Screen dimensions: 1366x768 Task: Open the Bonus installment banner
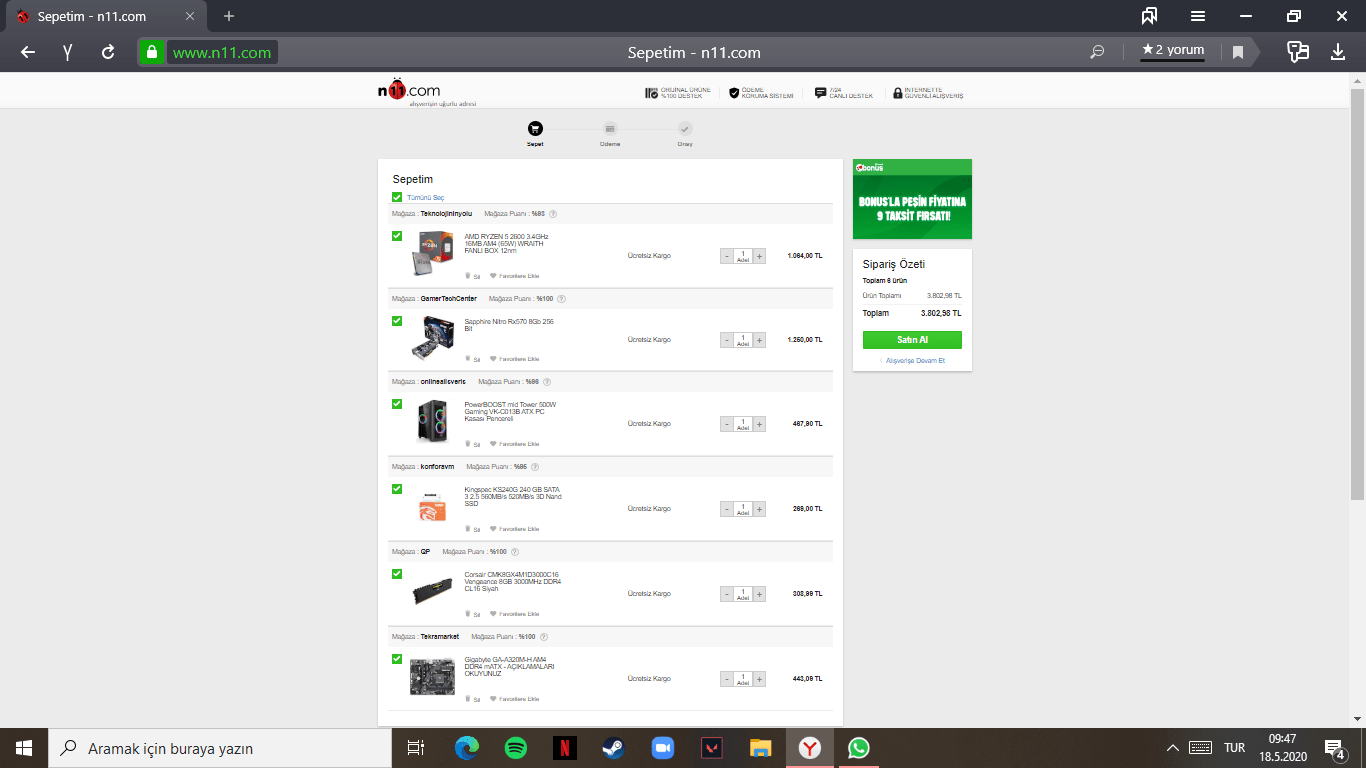tap(912, 199)
